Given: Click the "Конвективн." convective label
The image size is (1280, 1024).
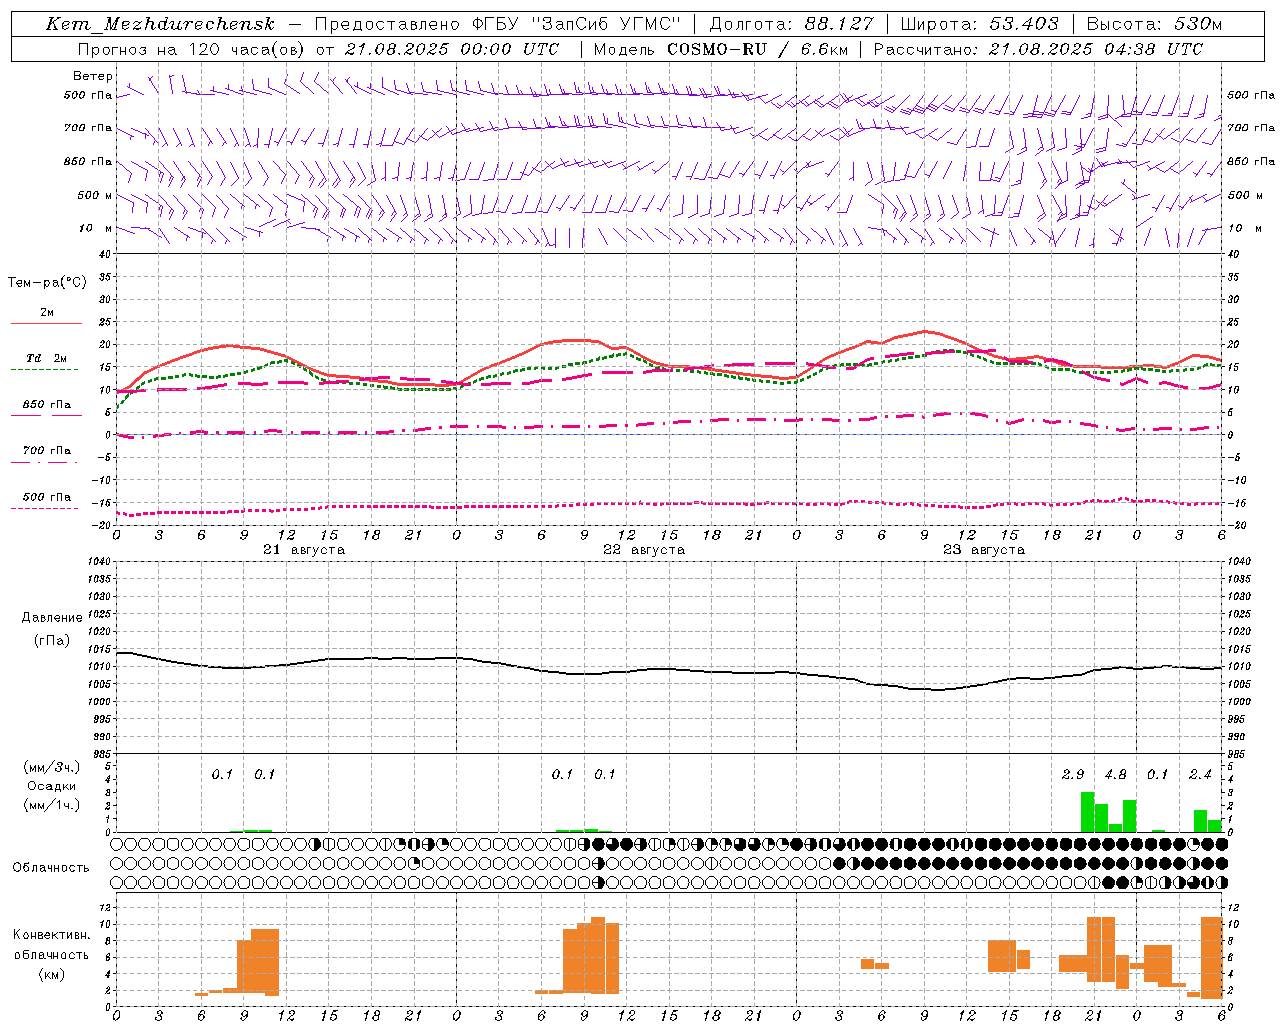Looking at the screenshot, I should pyautogui.click(x=52, y=935).
